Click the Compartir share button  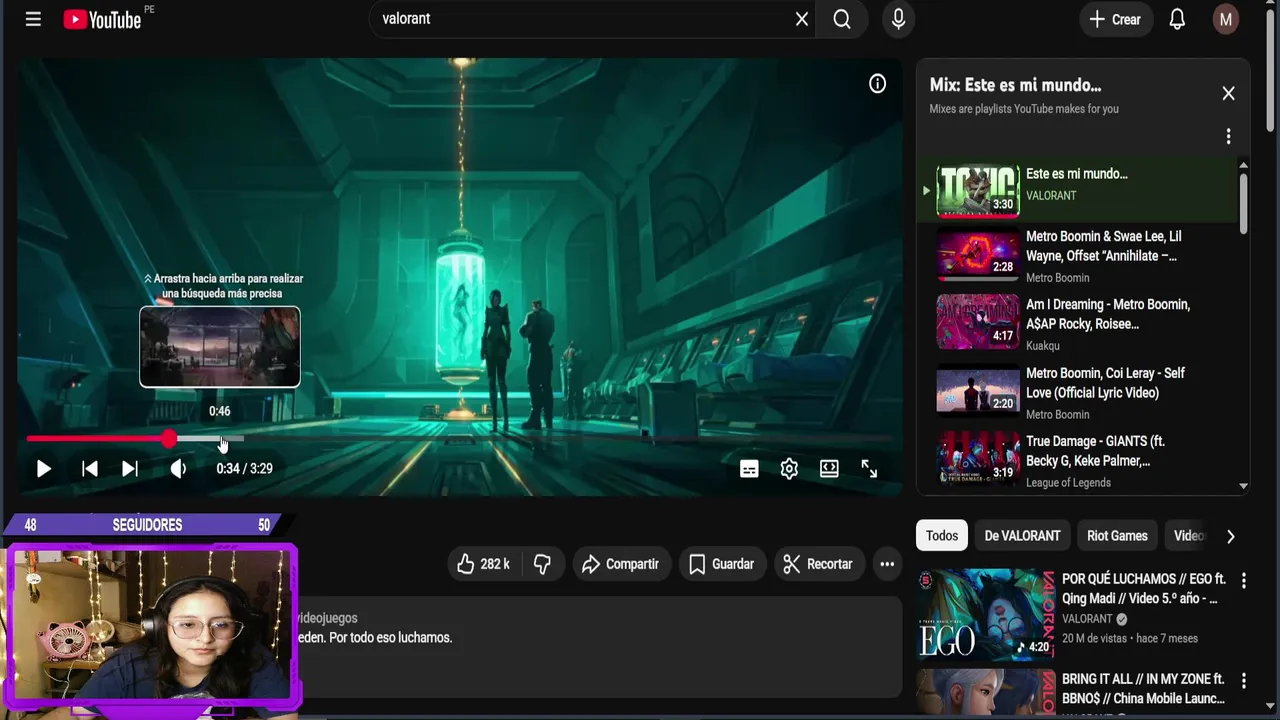[621, 564]
